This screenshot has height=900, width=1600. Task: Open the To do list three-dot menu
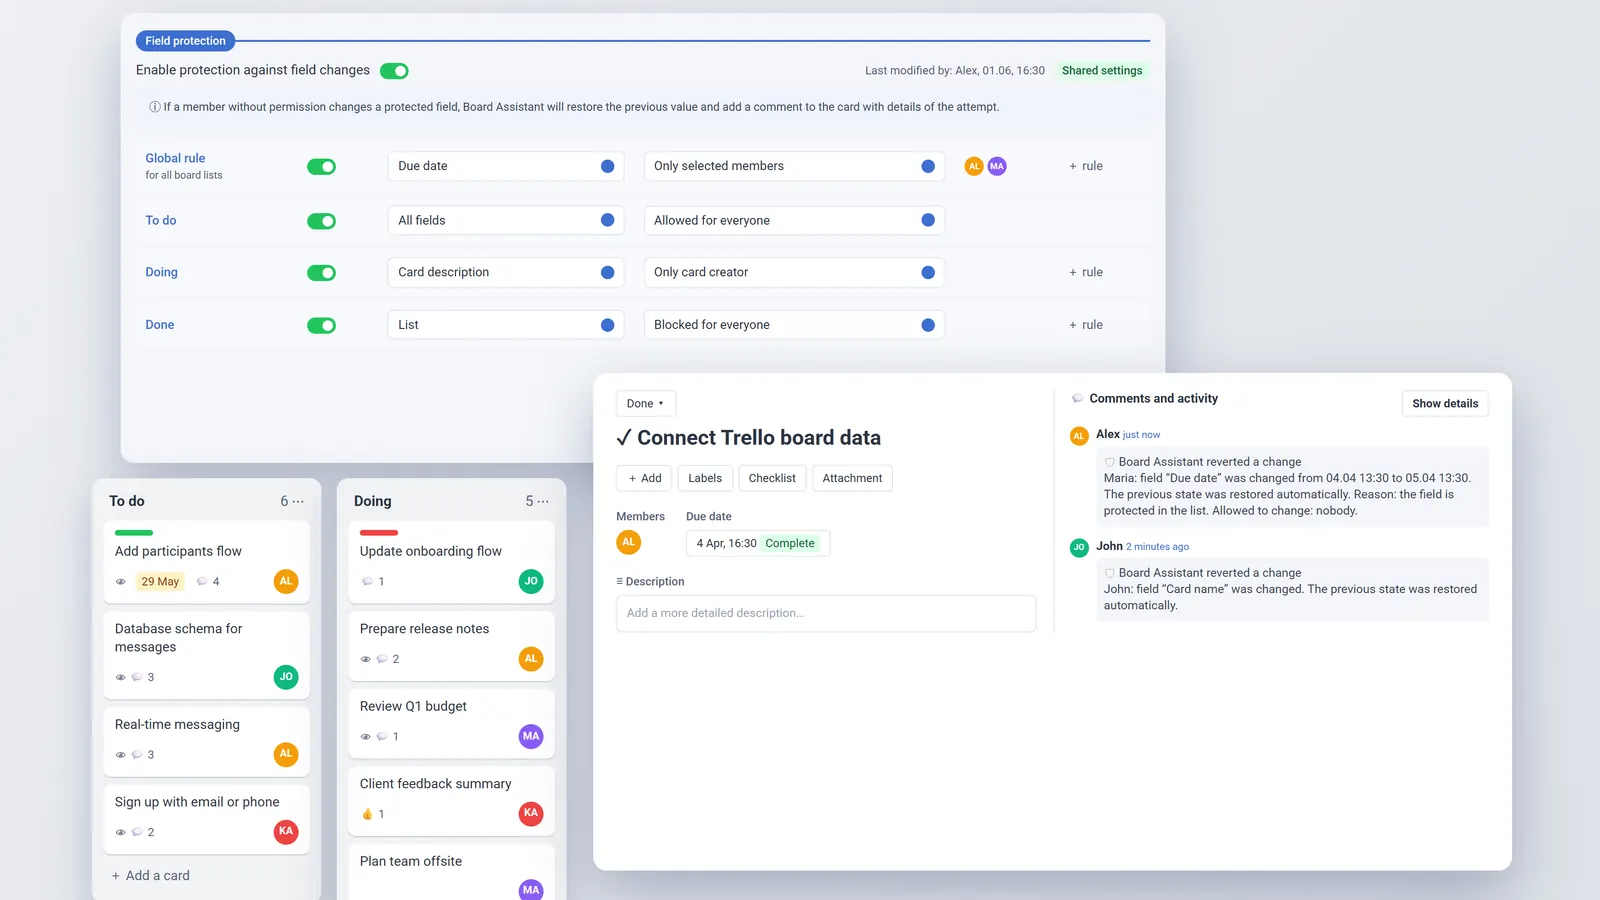point(298,501)
